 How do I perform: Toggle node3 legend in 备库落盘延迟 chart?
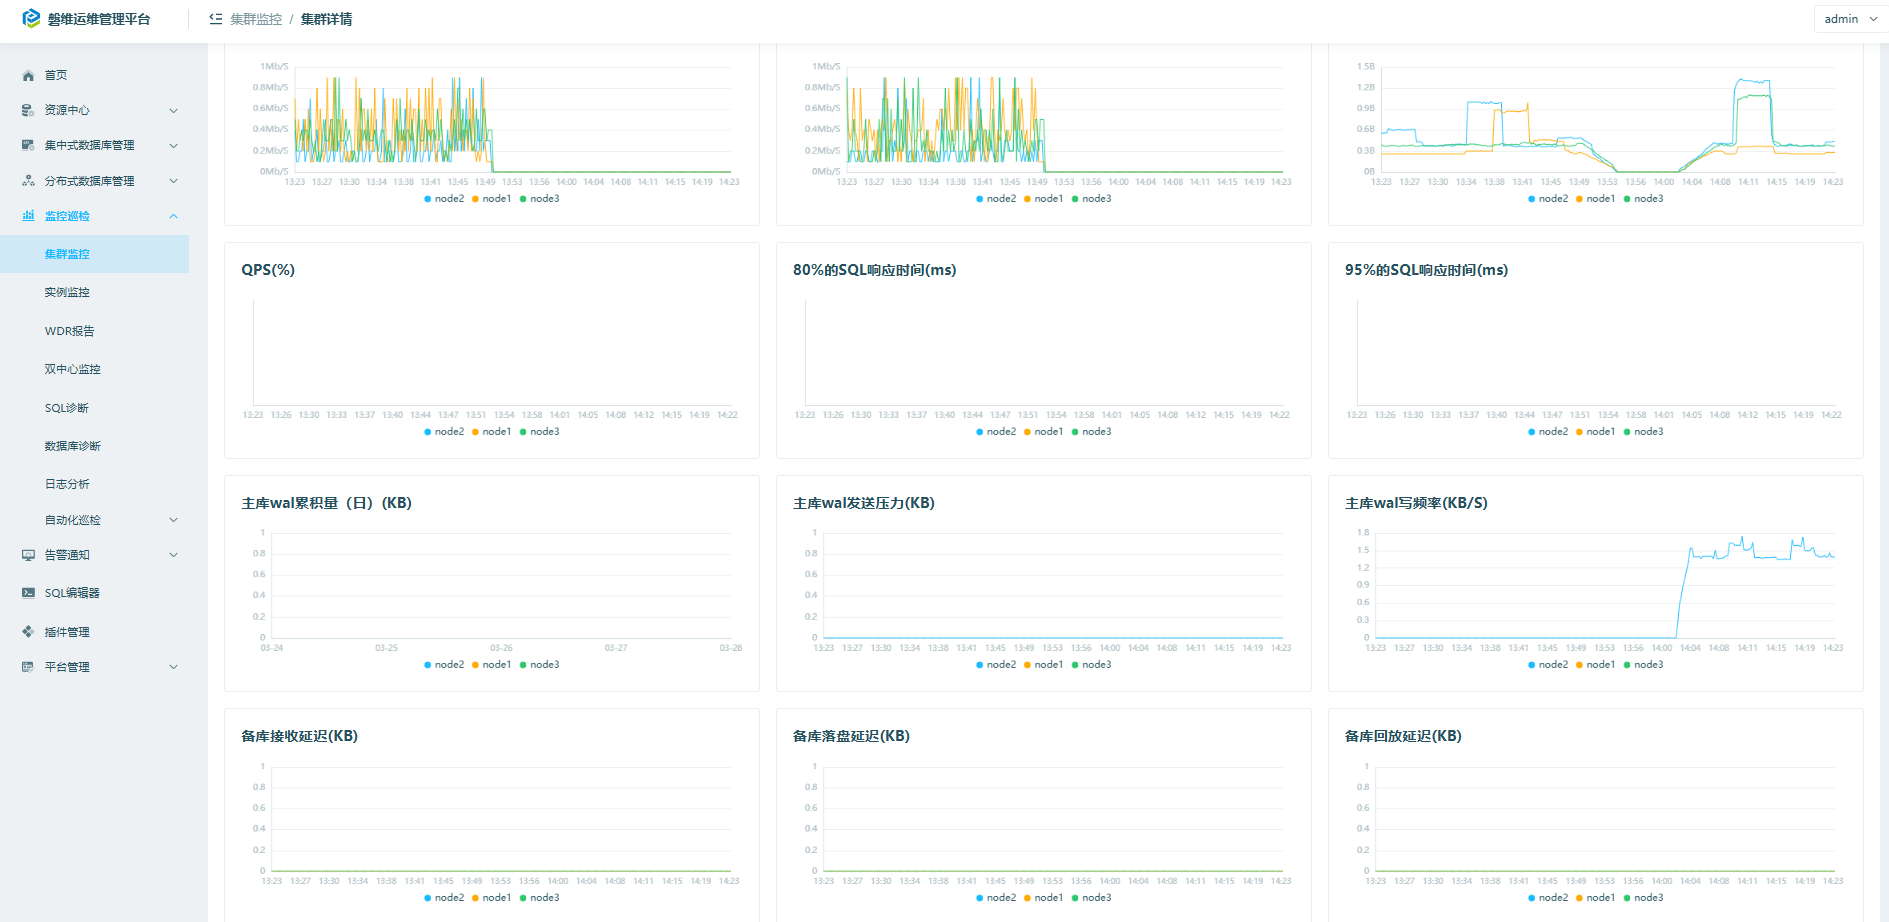pos(1092,898)
